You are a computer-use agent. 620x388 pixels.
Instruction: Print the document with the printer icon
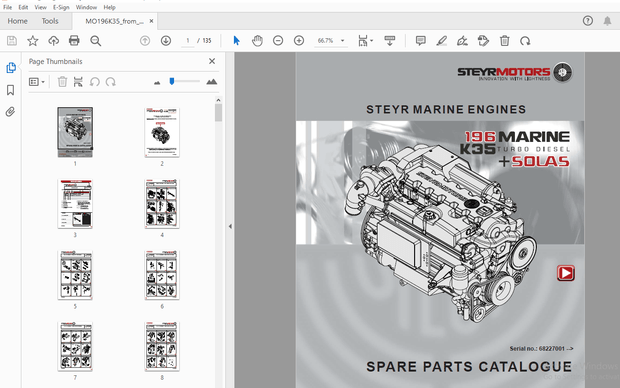click(74, 40)
